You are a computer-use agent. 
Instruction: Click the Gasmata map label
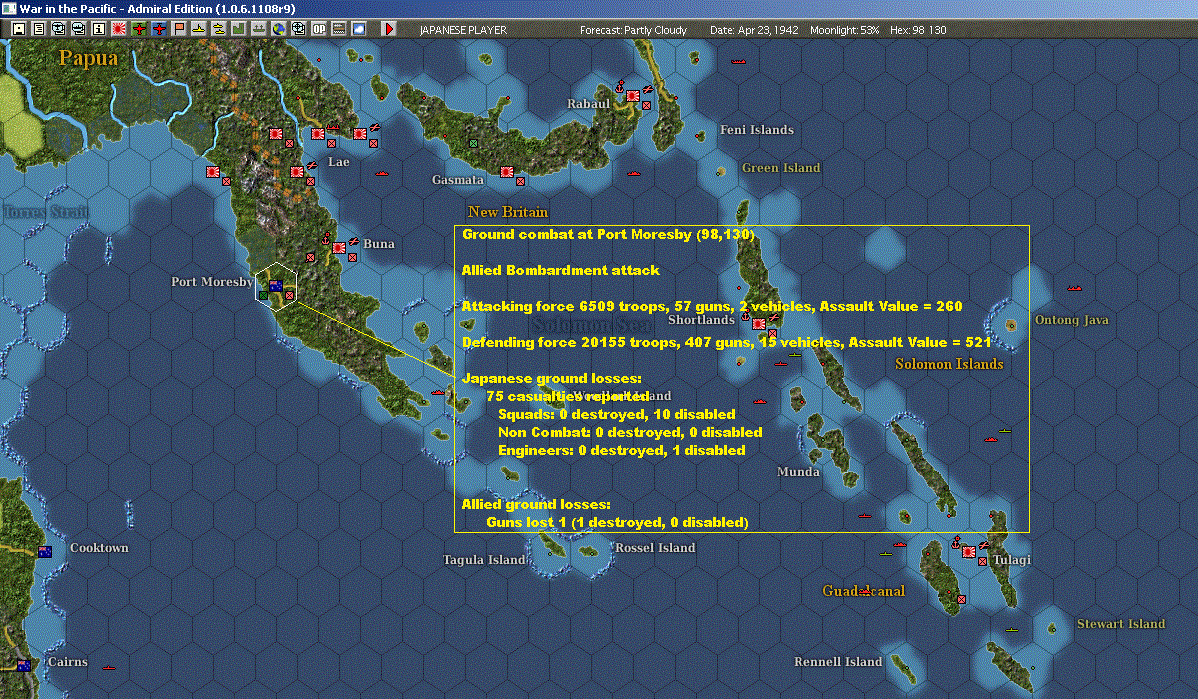[x=458, y=180]
